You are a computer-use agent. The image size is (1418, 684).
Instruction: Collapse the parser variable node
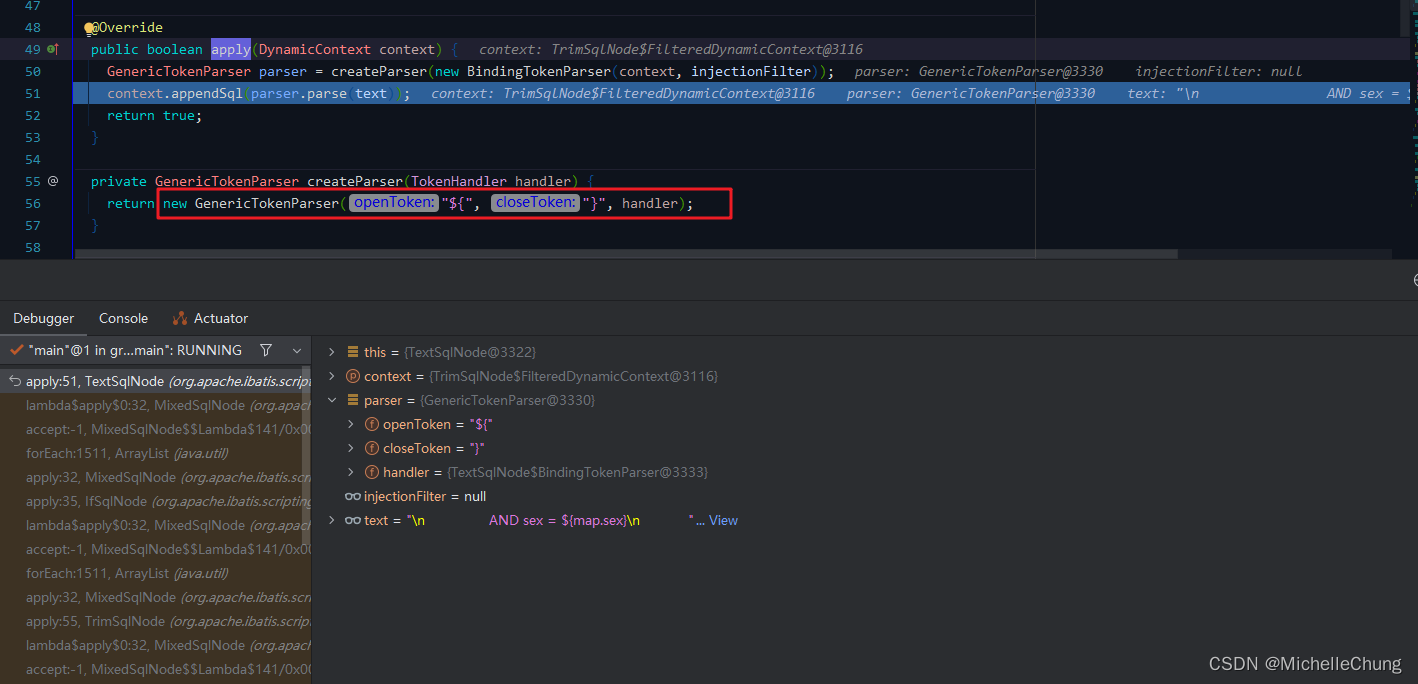click(332, 400)
